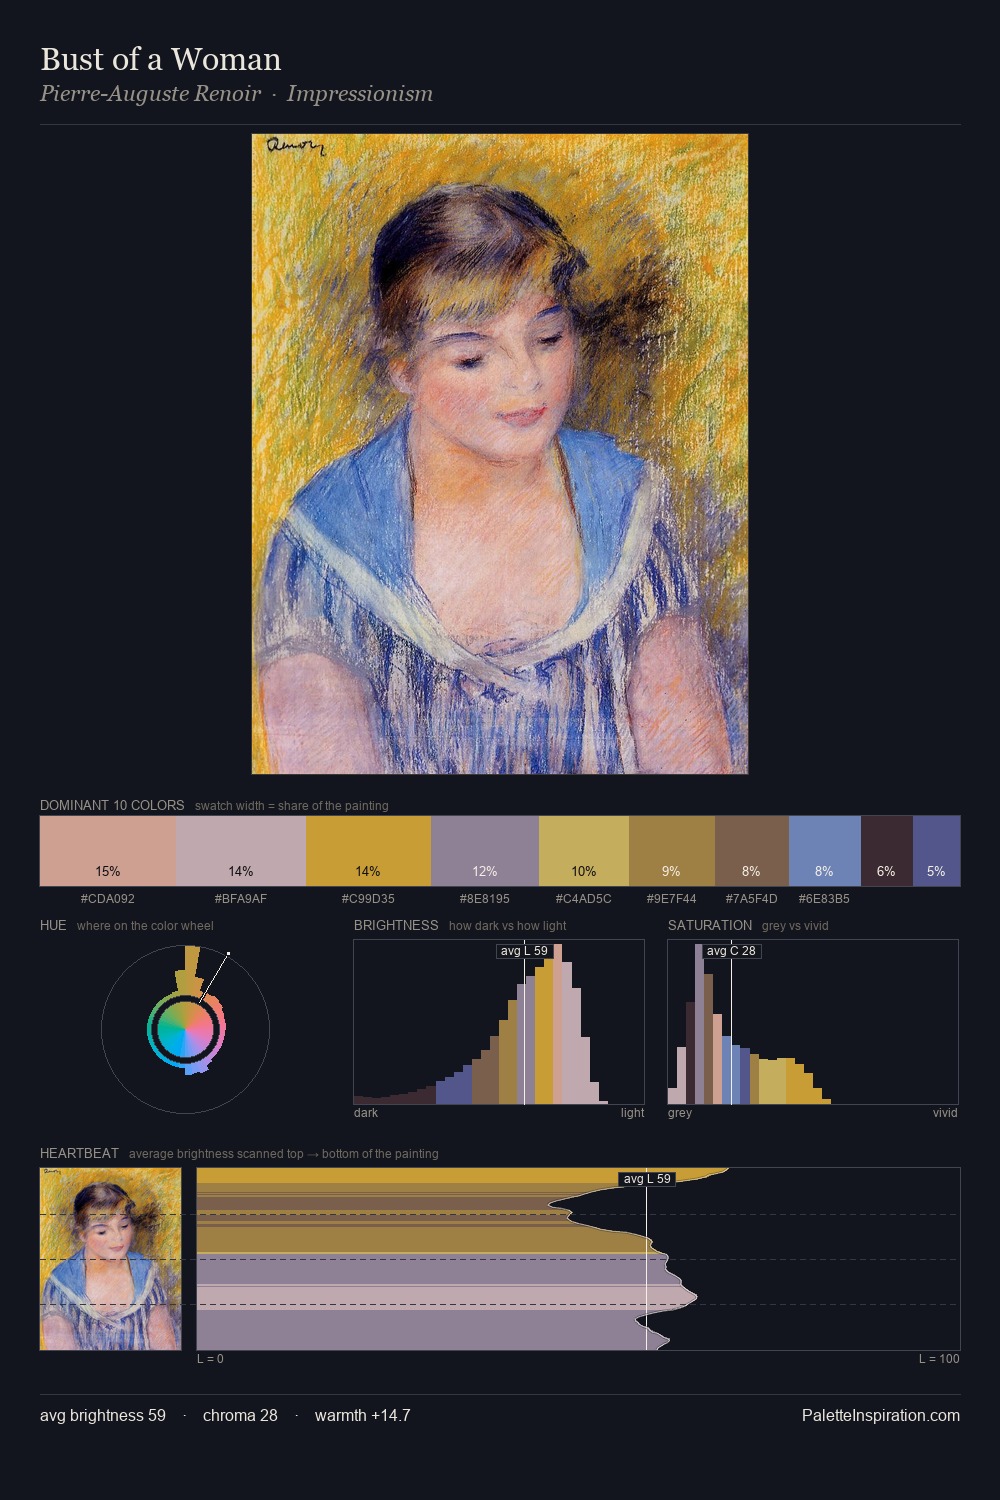This screenshot has height=1500, width=1000.
Task: Click the 9% ochre-brown swatch #9E7F44
Action: tap(672, 851)
